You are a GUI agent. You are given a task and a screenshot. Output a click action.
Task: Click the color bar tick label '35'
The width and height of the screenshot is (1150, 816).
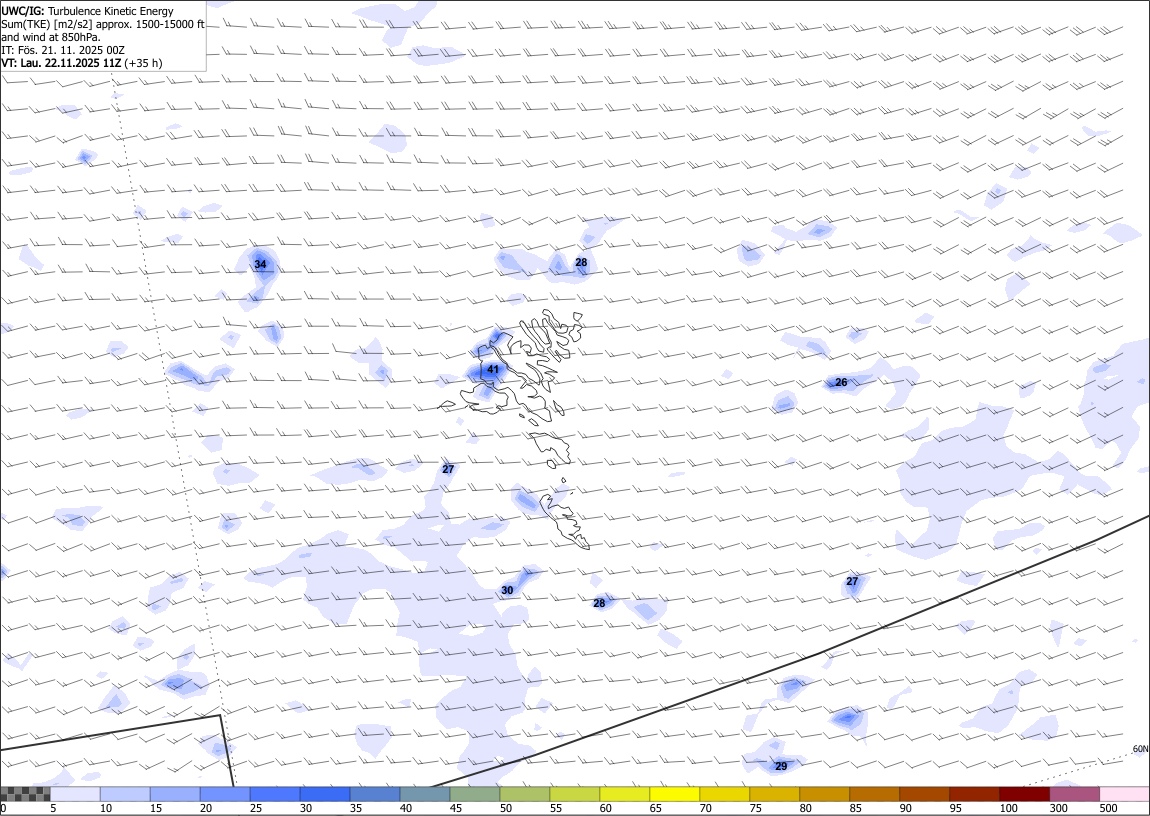pyautogui.click(x=356, y=809)
